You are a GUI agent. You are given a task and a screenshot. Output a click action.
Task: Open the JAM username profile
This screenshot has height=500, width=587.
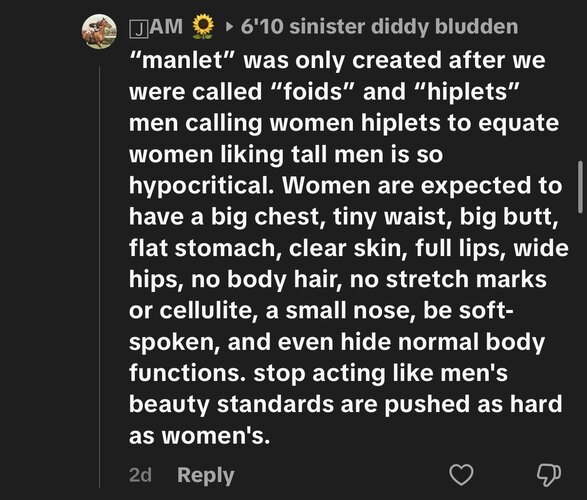(x=156, y=27)
